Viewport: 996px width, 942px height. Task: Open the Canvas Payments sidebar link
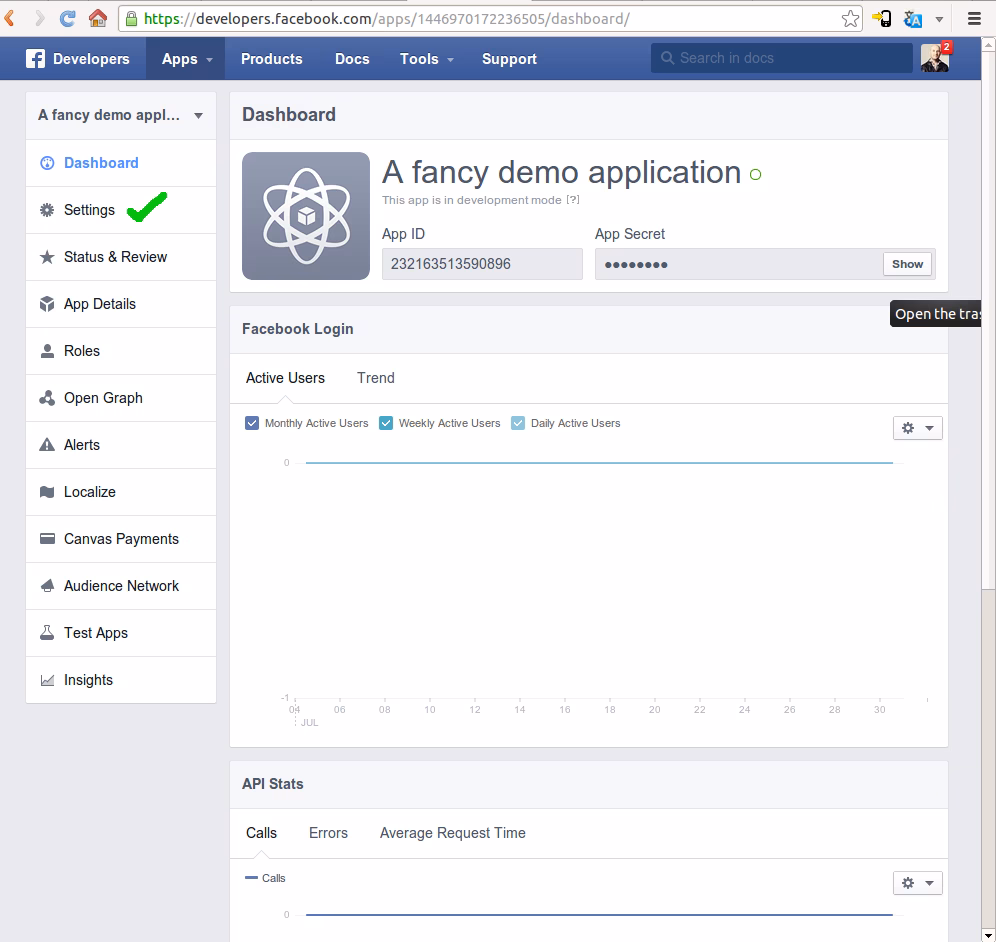click(x=121, y=539)
